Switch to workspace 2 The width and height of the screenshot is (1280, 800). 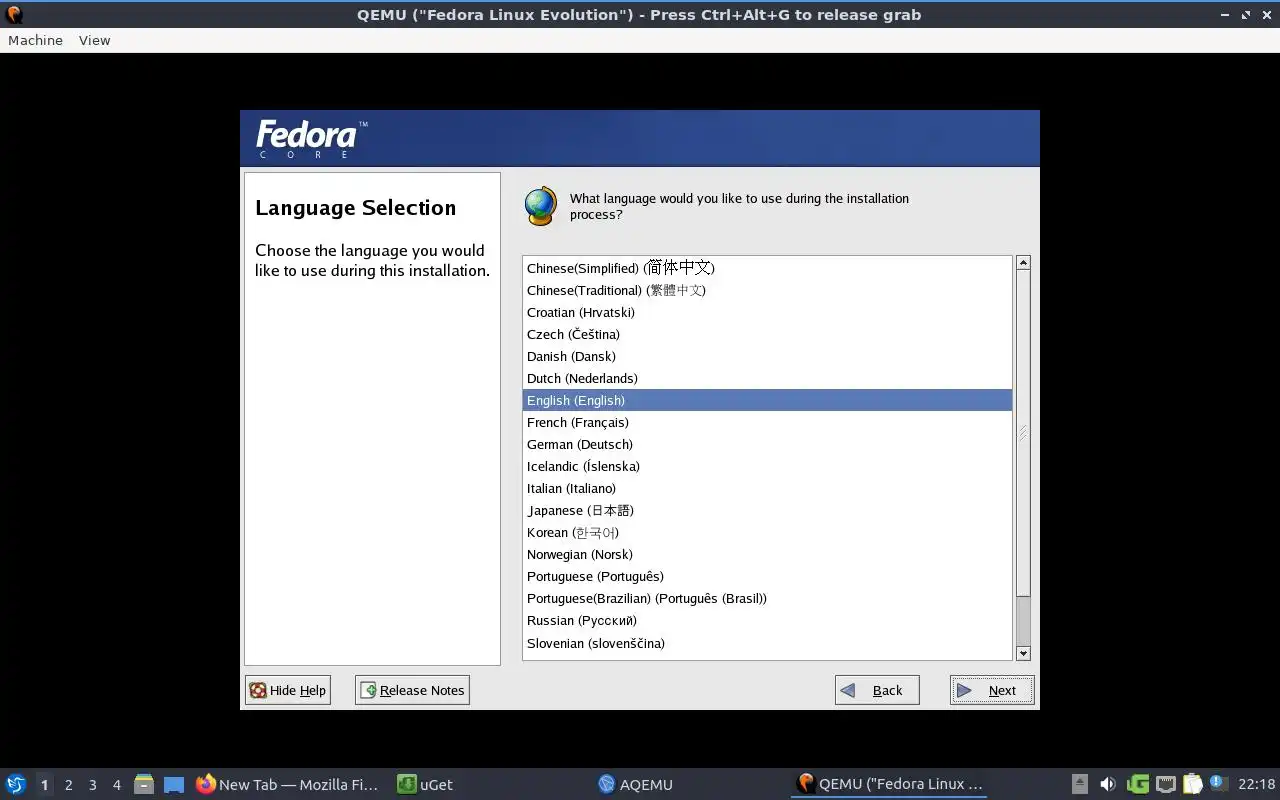click(x=68, y=785)
